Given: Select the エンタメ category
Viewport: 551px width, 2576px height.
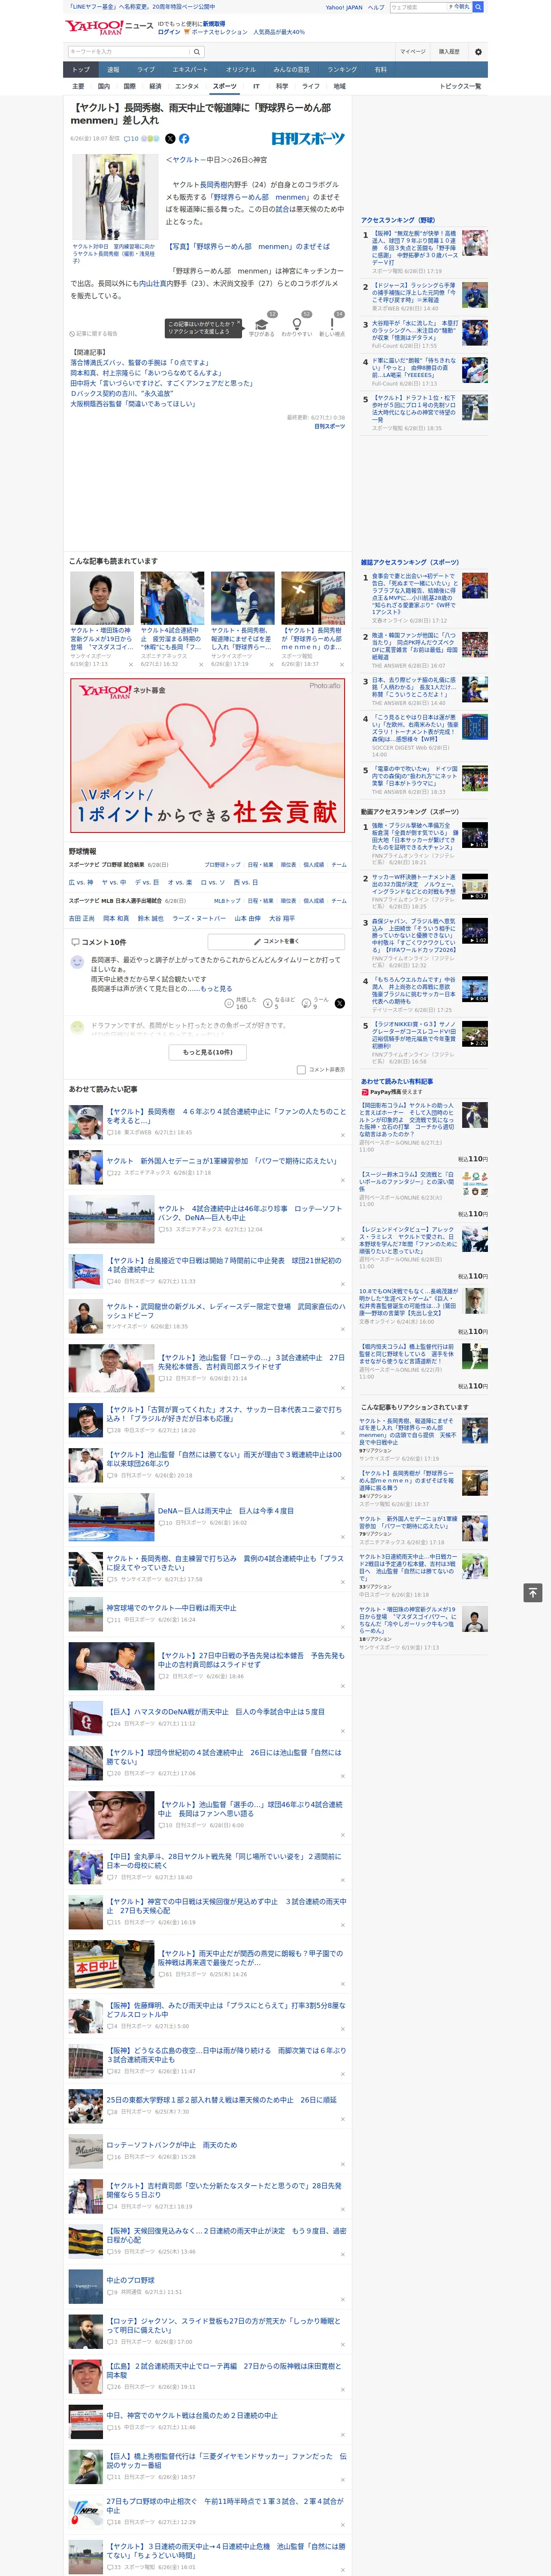Looking at the screenshot, I should point(187,86).
